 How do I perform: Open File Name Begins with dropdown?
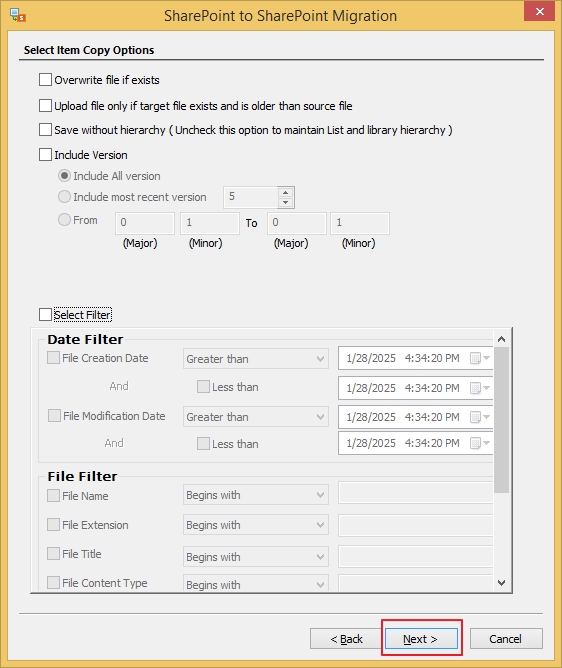tap(256, 495)
